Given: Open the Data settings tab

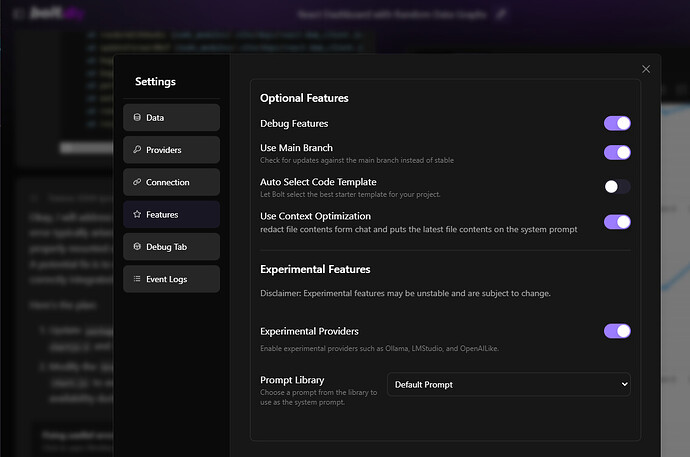Looking at the screenshot, I should [171, 117].
